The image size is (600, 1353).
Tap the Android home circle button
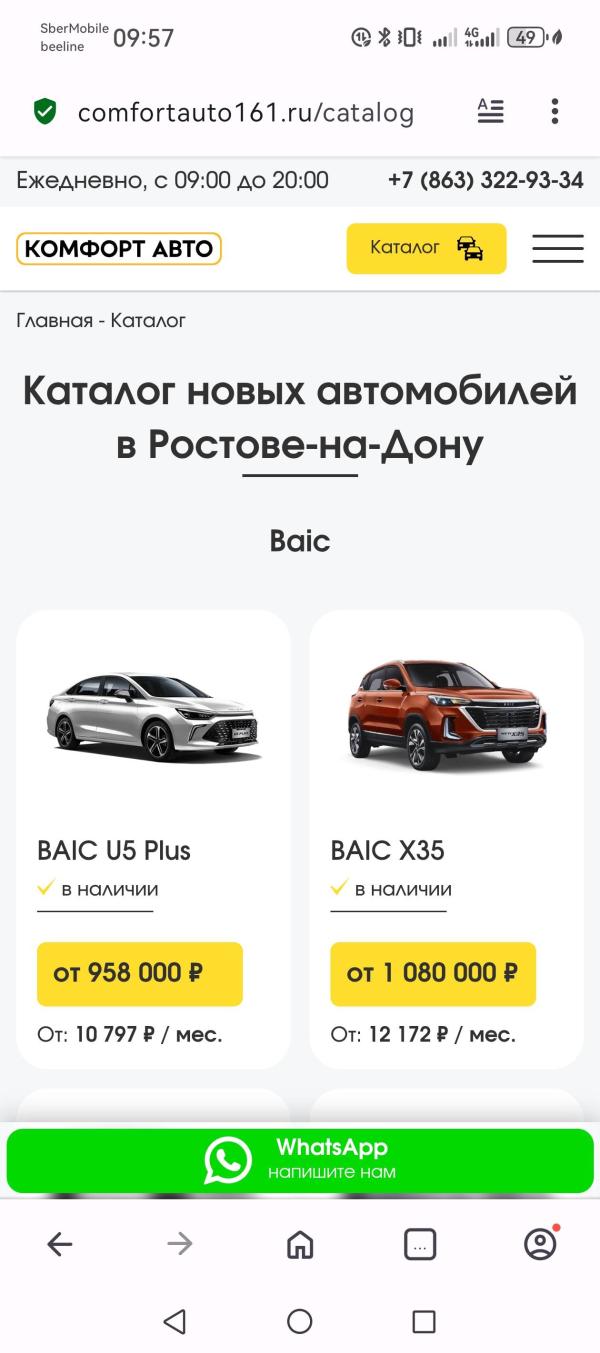pos(300,1322)
